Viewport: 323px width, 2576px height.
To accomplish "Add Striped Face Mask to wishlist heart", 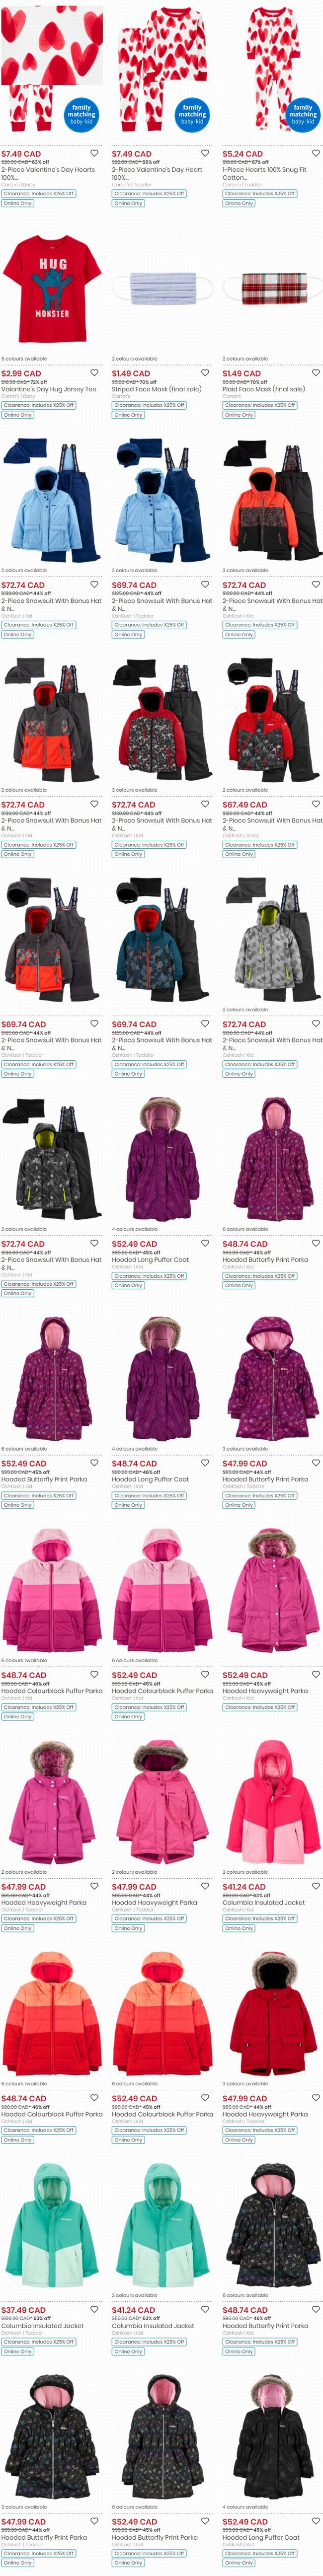I will coord(205,373).
